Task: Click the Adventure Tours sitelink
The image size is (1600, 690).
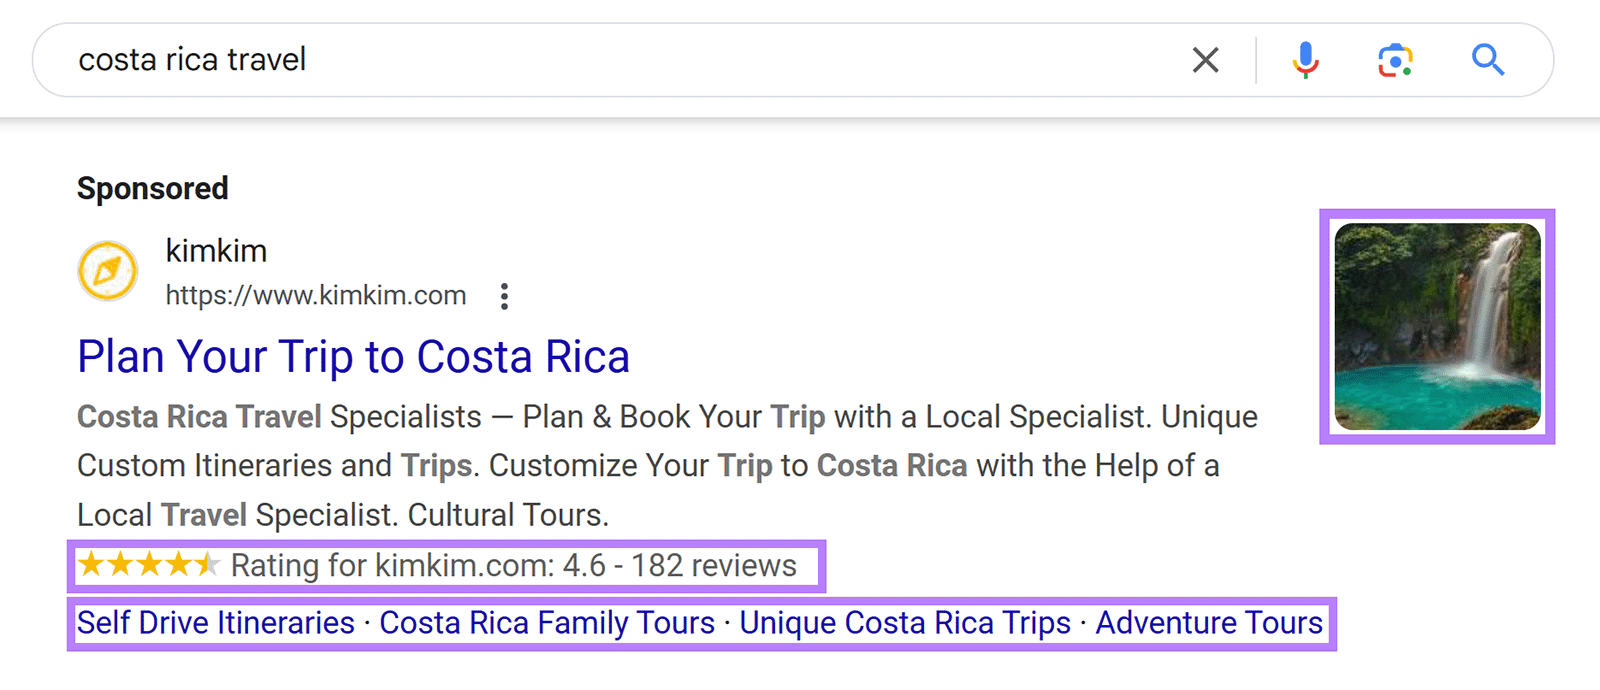Action: tap(1209, 622)
